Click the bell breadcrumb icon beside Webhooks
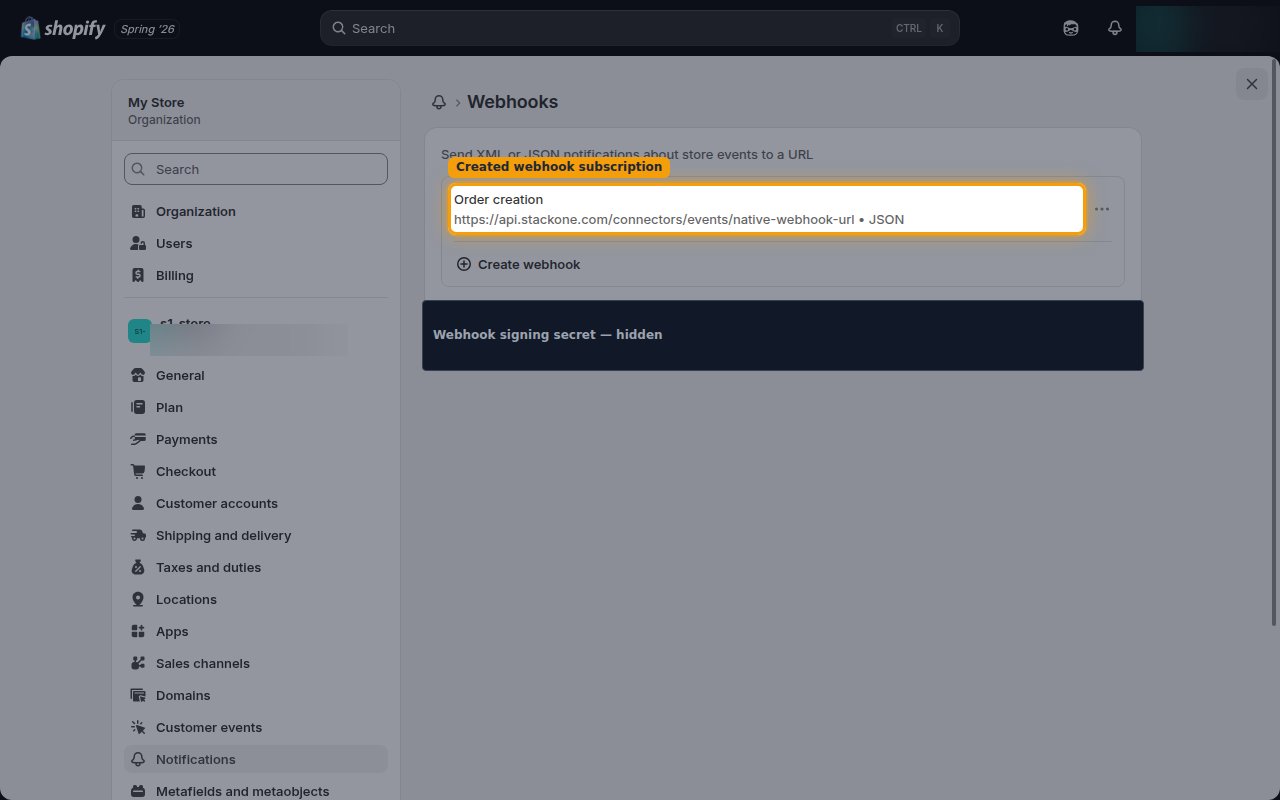Image resolution: width=1280 pixels, height=800 pixels. click(438, 102)
